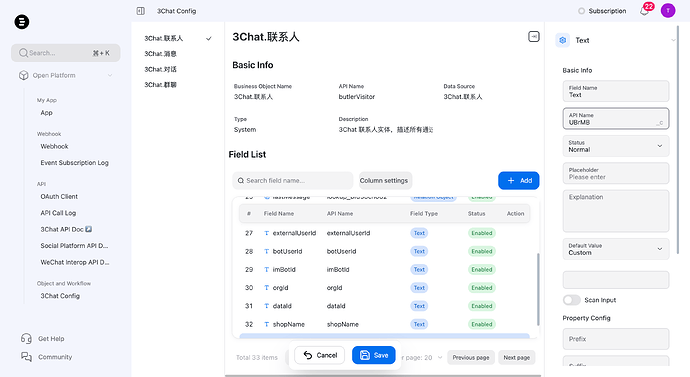This screenshot has height=377, width=690.
Task: Open the purple user avatar menu
Action: [668, 11]
